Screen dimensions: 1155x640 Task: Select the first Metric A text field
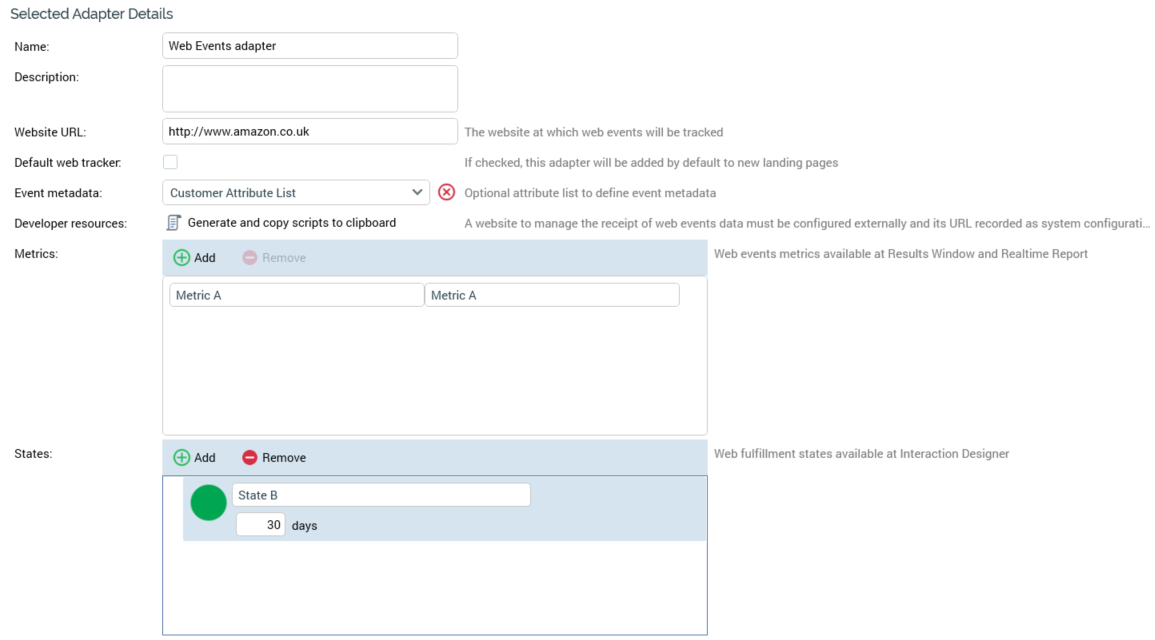click(x=296, y=295)
